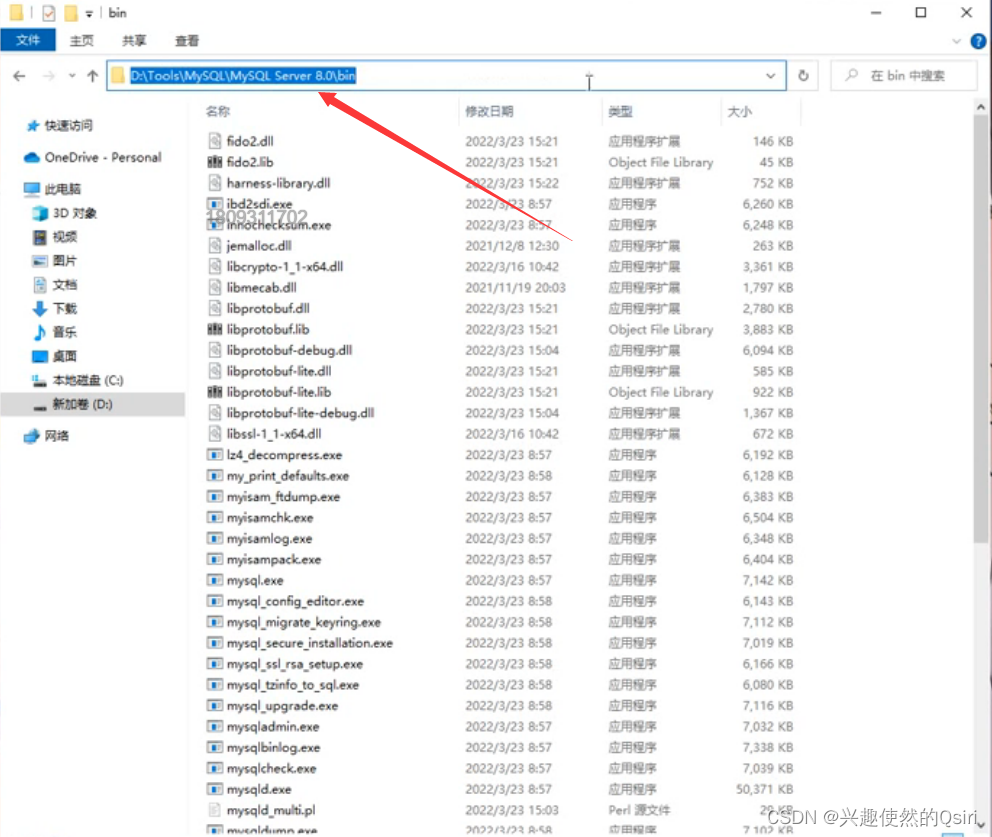Select the file libmecab.dll

[262, 287]
